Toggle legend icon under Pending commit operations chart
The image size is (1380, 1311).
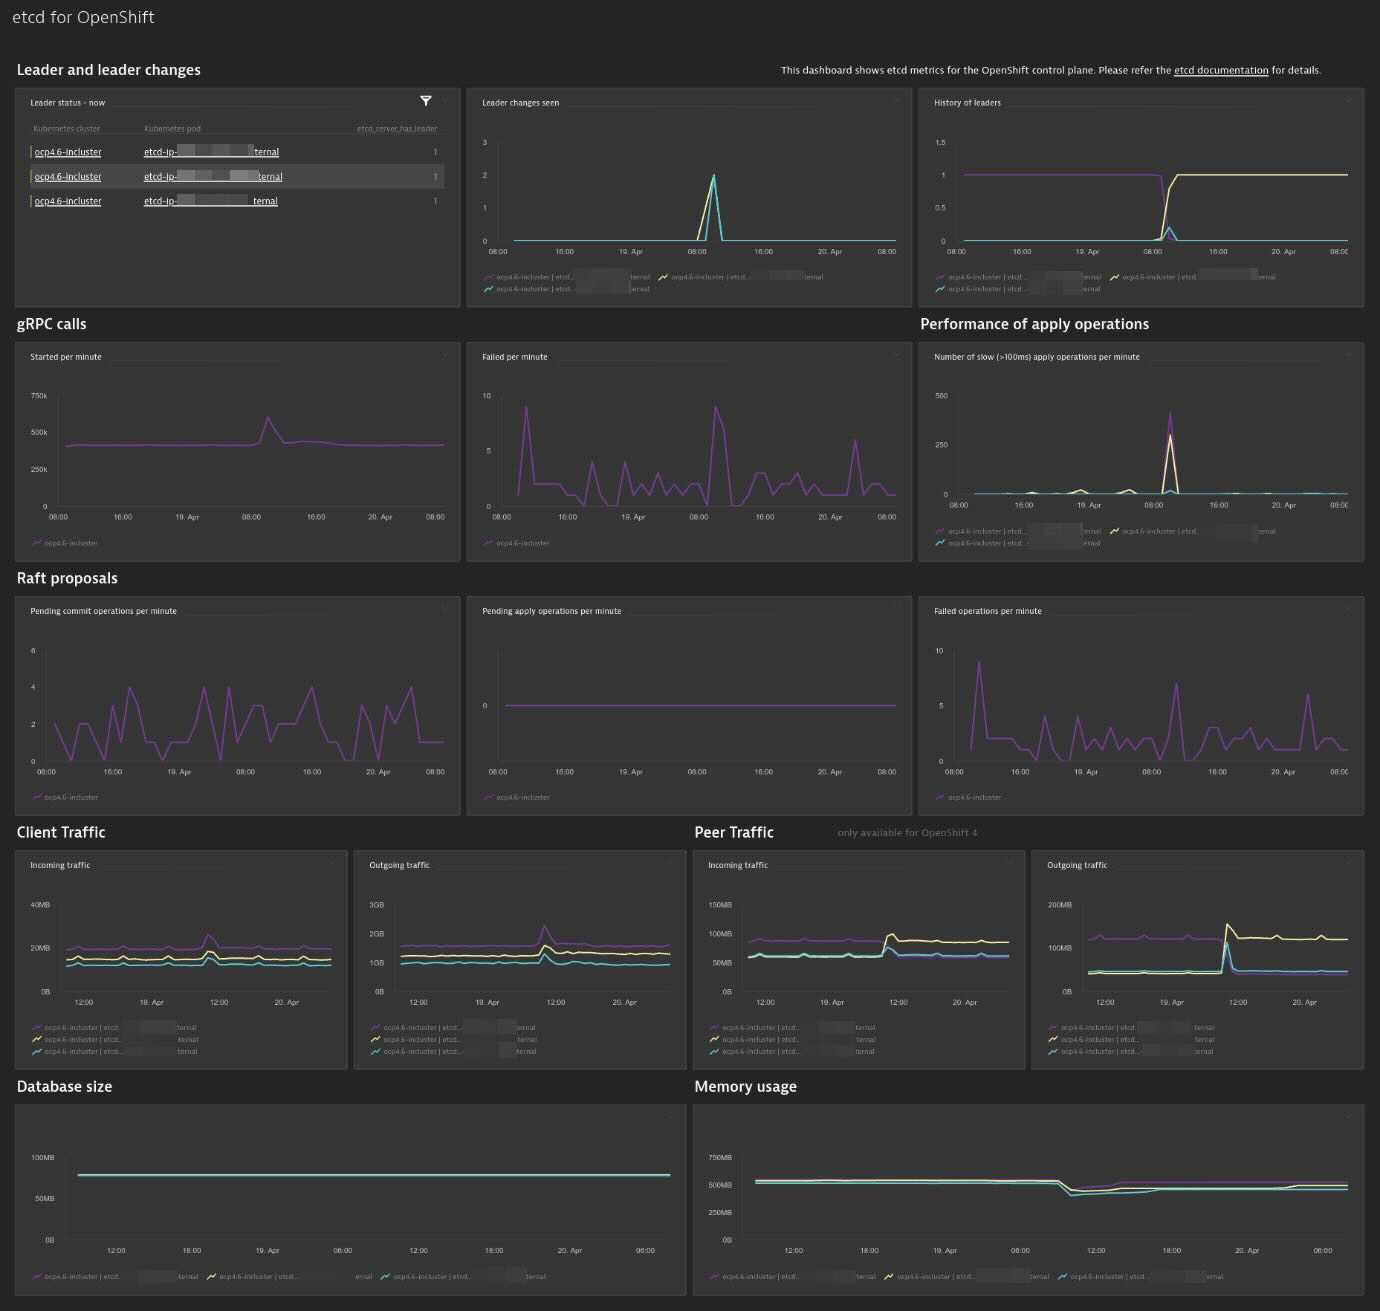37,797
